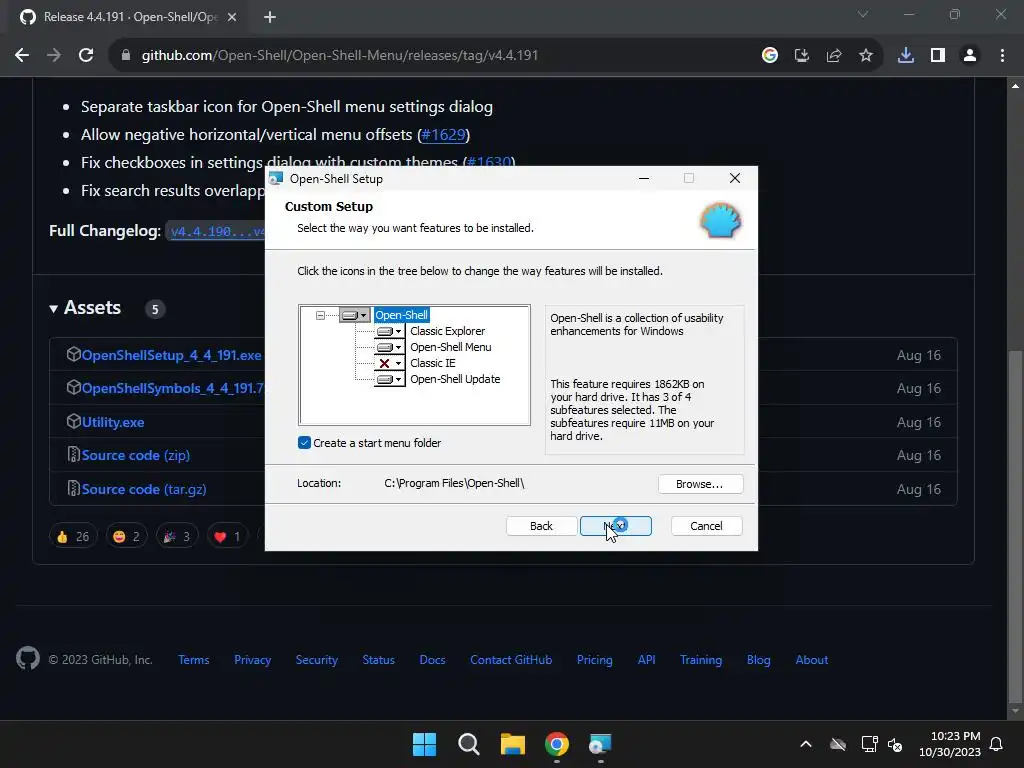Show hidden system tray icons
The width and height of the screenshot is (1024, 768).
tap(806, 744)
